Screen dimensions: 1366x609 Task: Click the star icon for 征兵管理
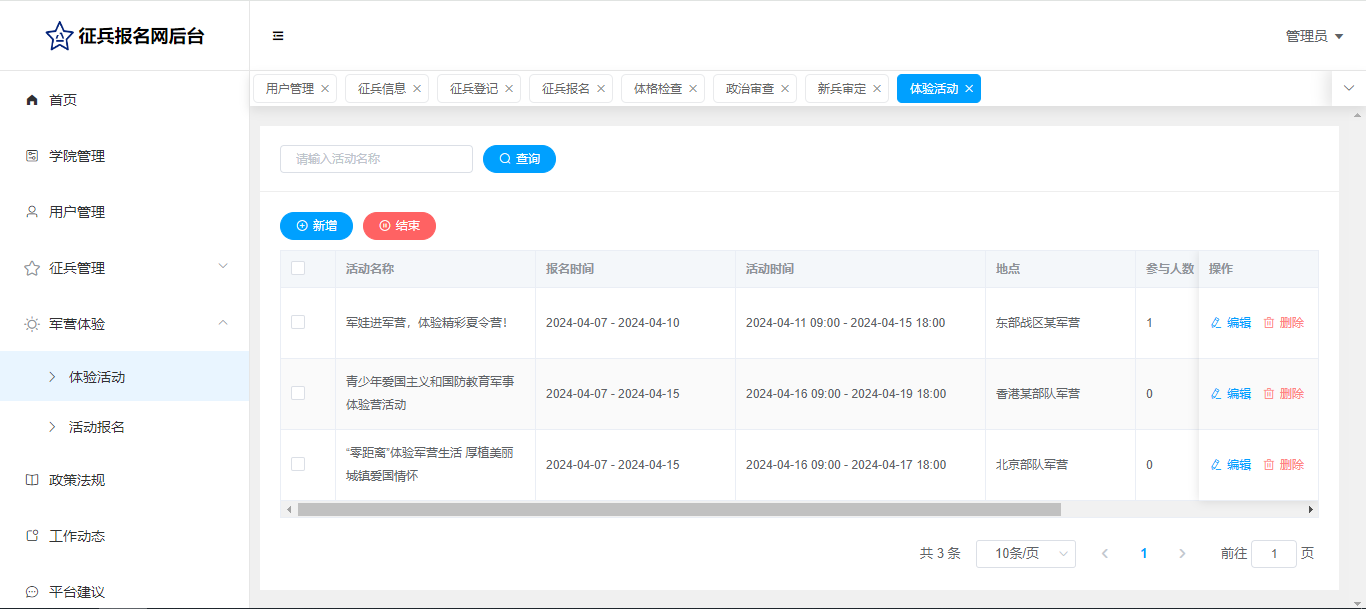[x=32, y=268]
